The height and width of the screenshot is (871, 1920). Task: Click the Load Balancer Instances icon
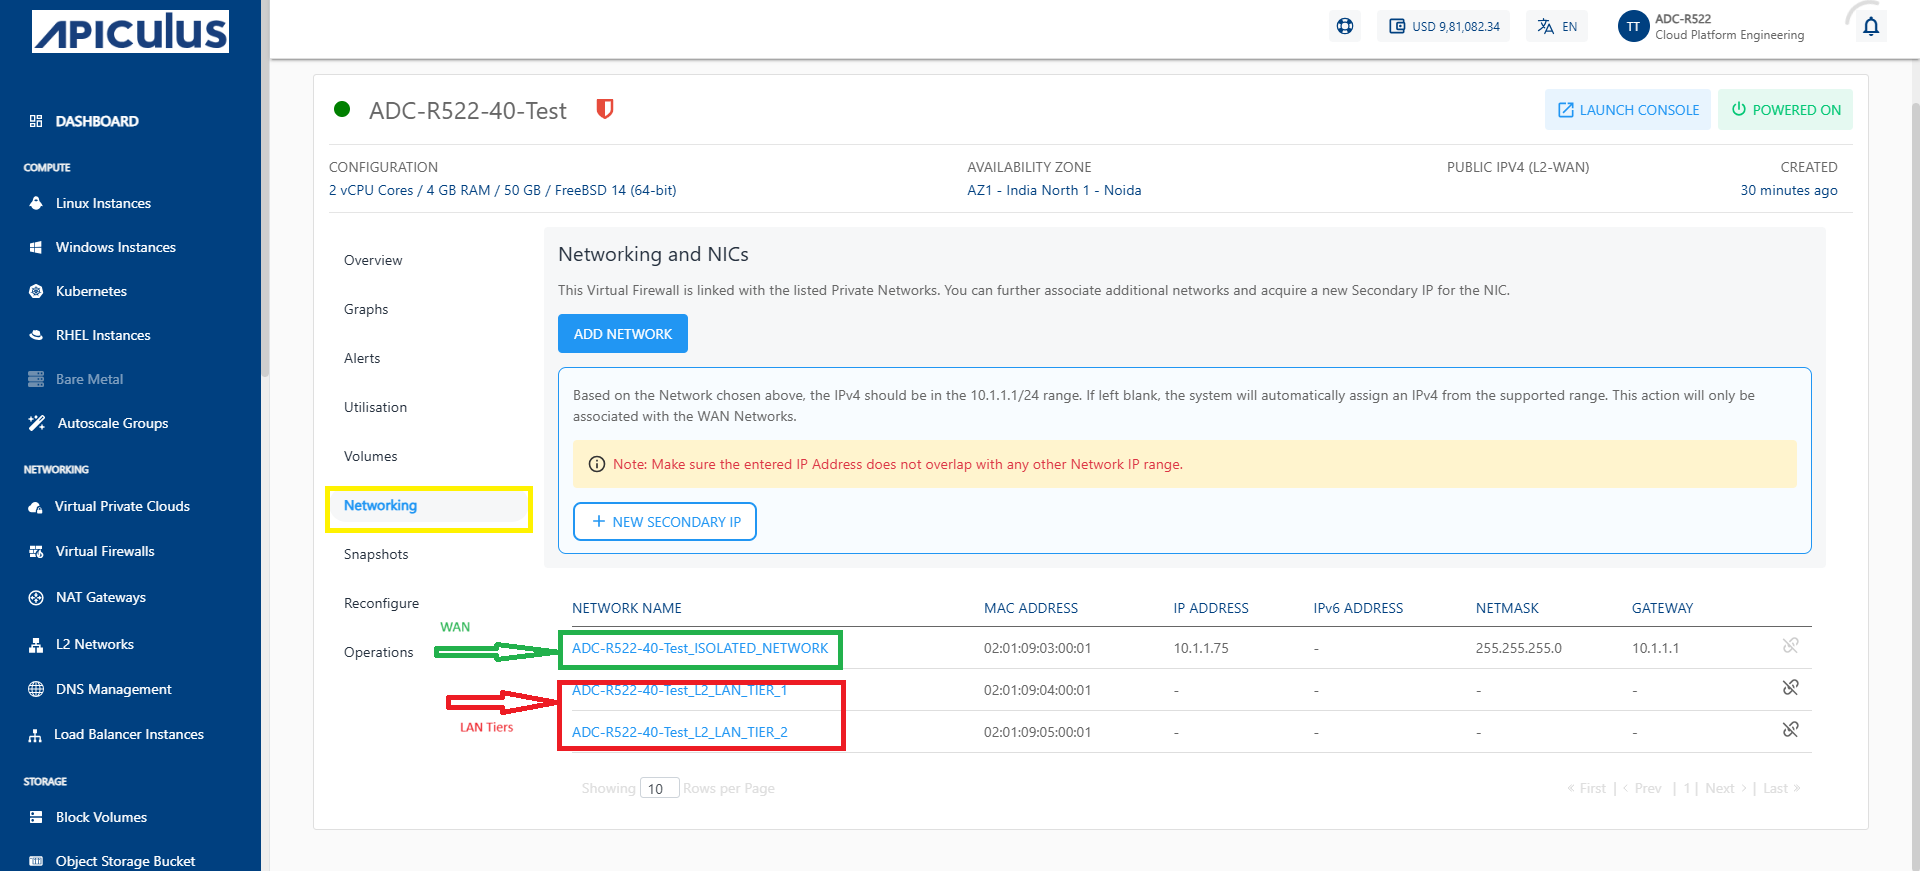coord(36,735)
